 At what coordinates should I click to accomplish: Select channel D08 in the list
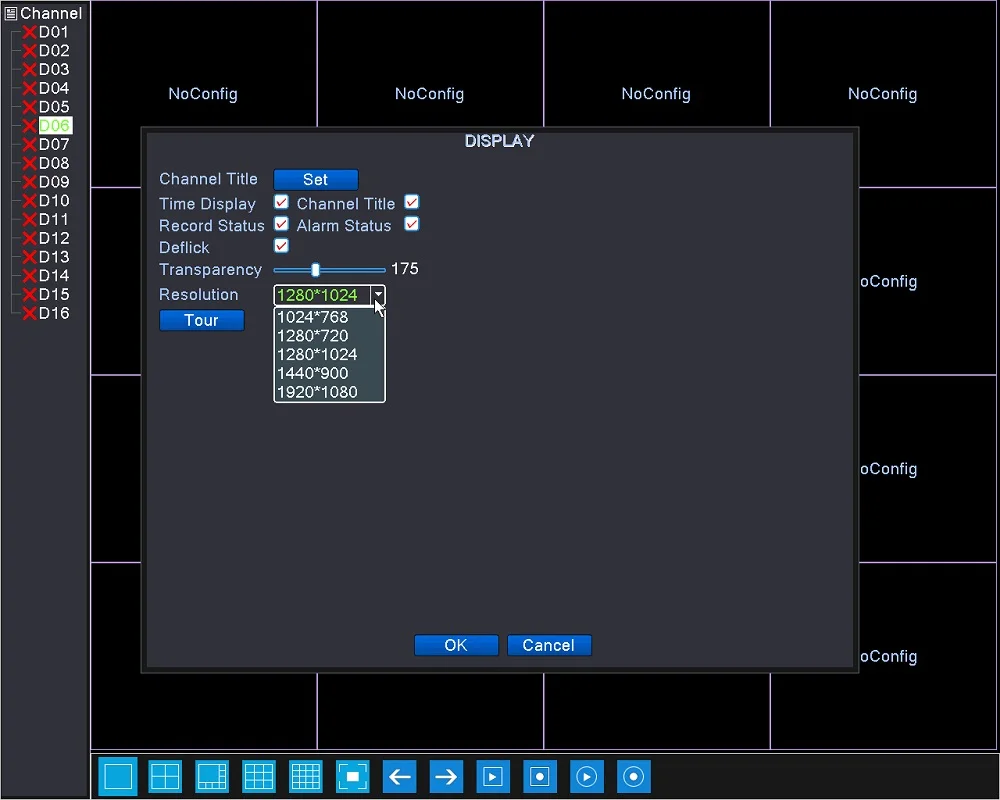coord(54,163)
